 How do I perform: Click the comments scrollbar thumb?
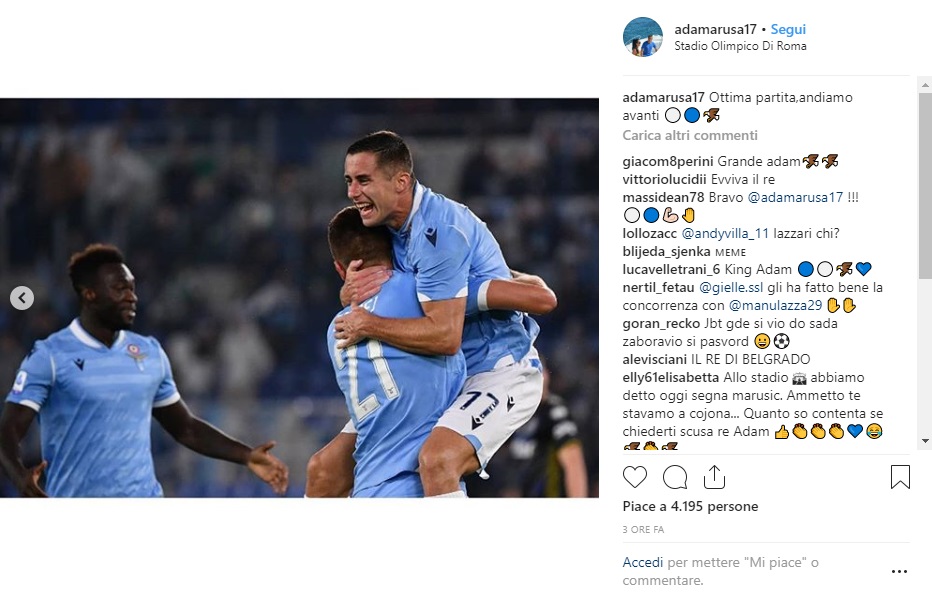click(x=925, y=186)
